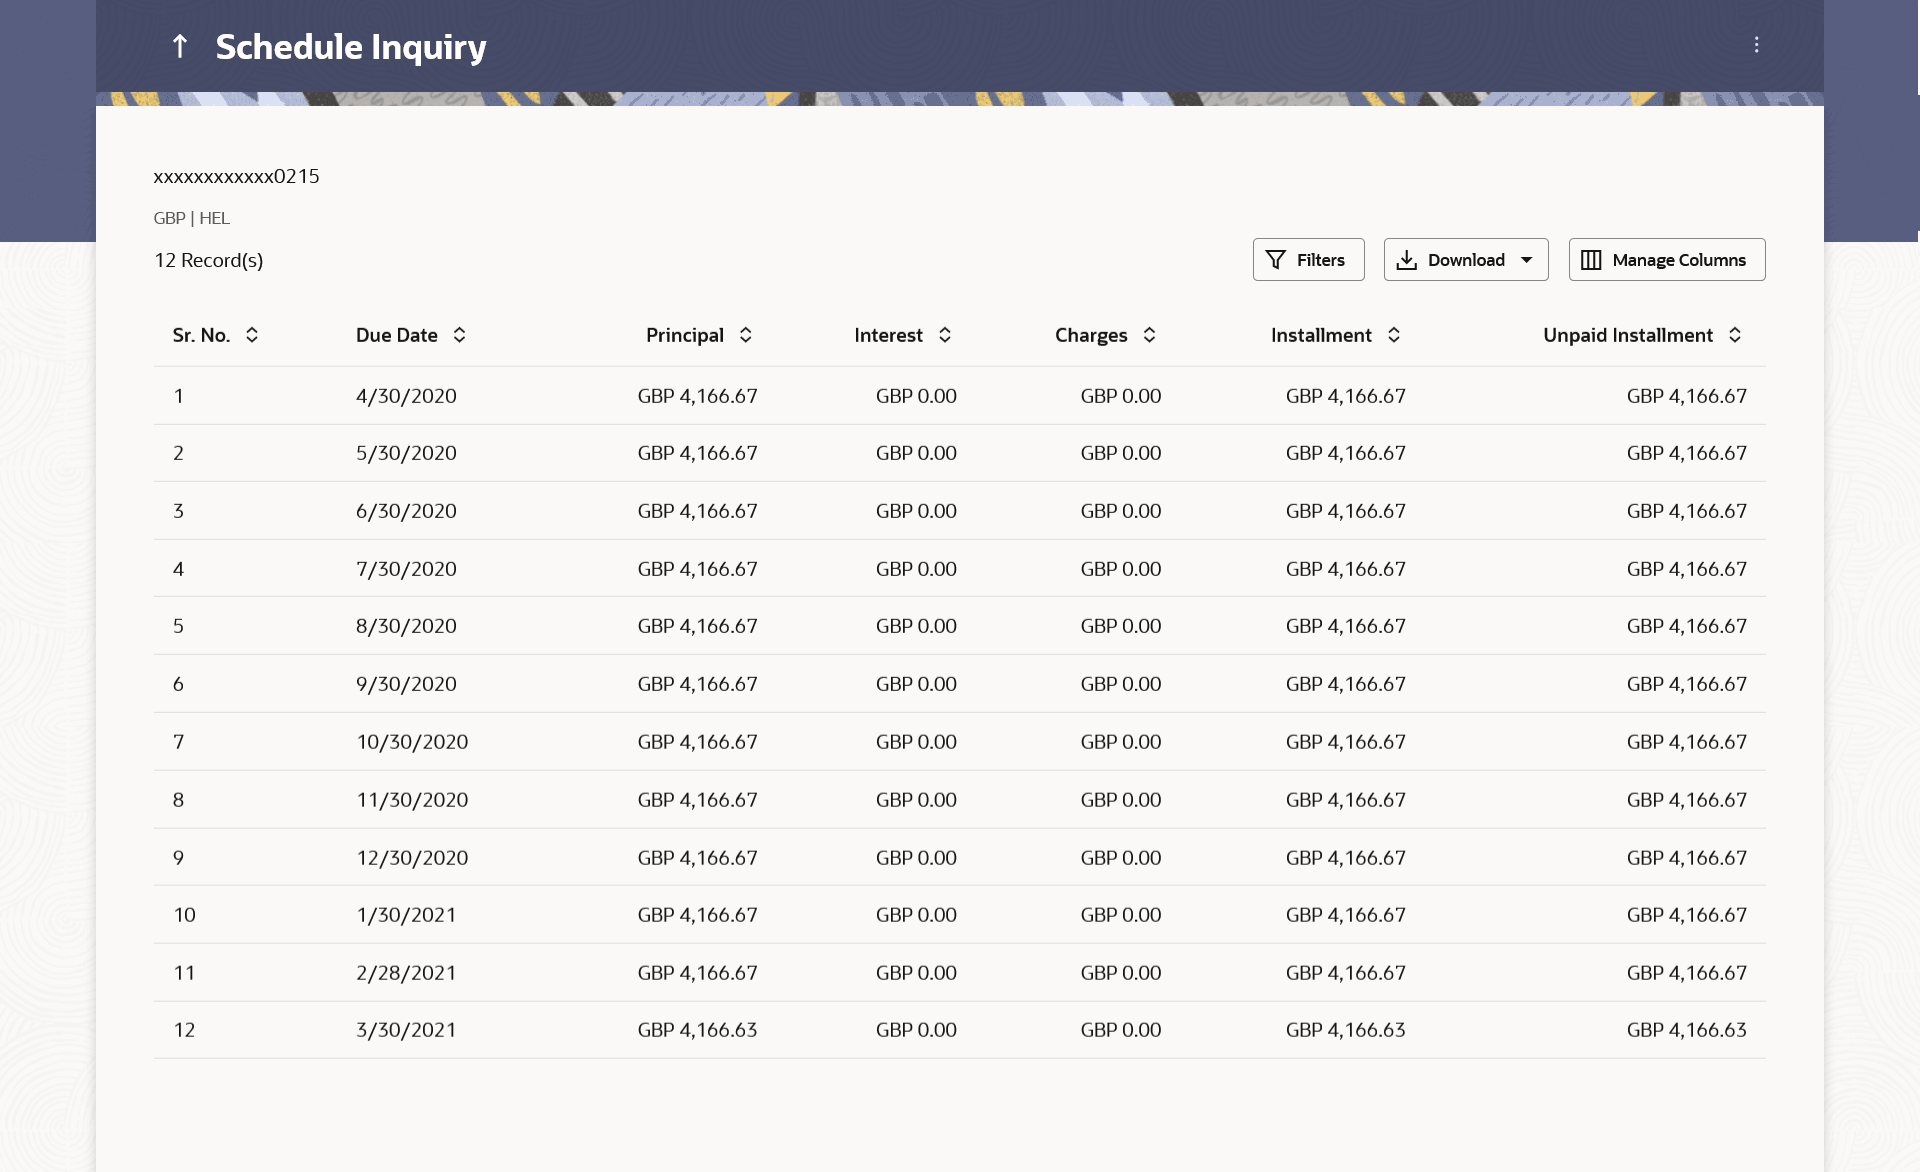Sort by Interest column arrows
The height and width of the screenshot is (1172, 1920).
pos(945,335)
